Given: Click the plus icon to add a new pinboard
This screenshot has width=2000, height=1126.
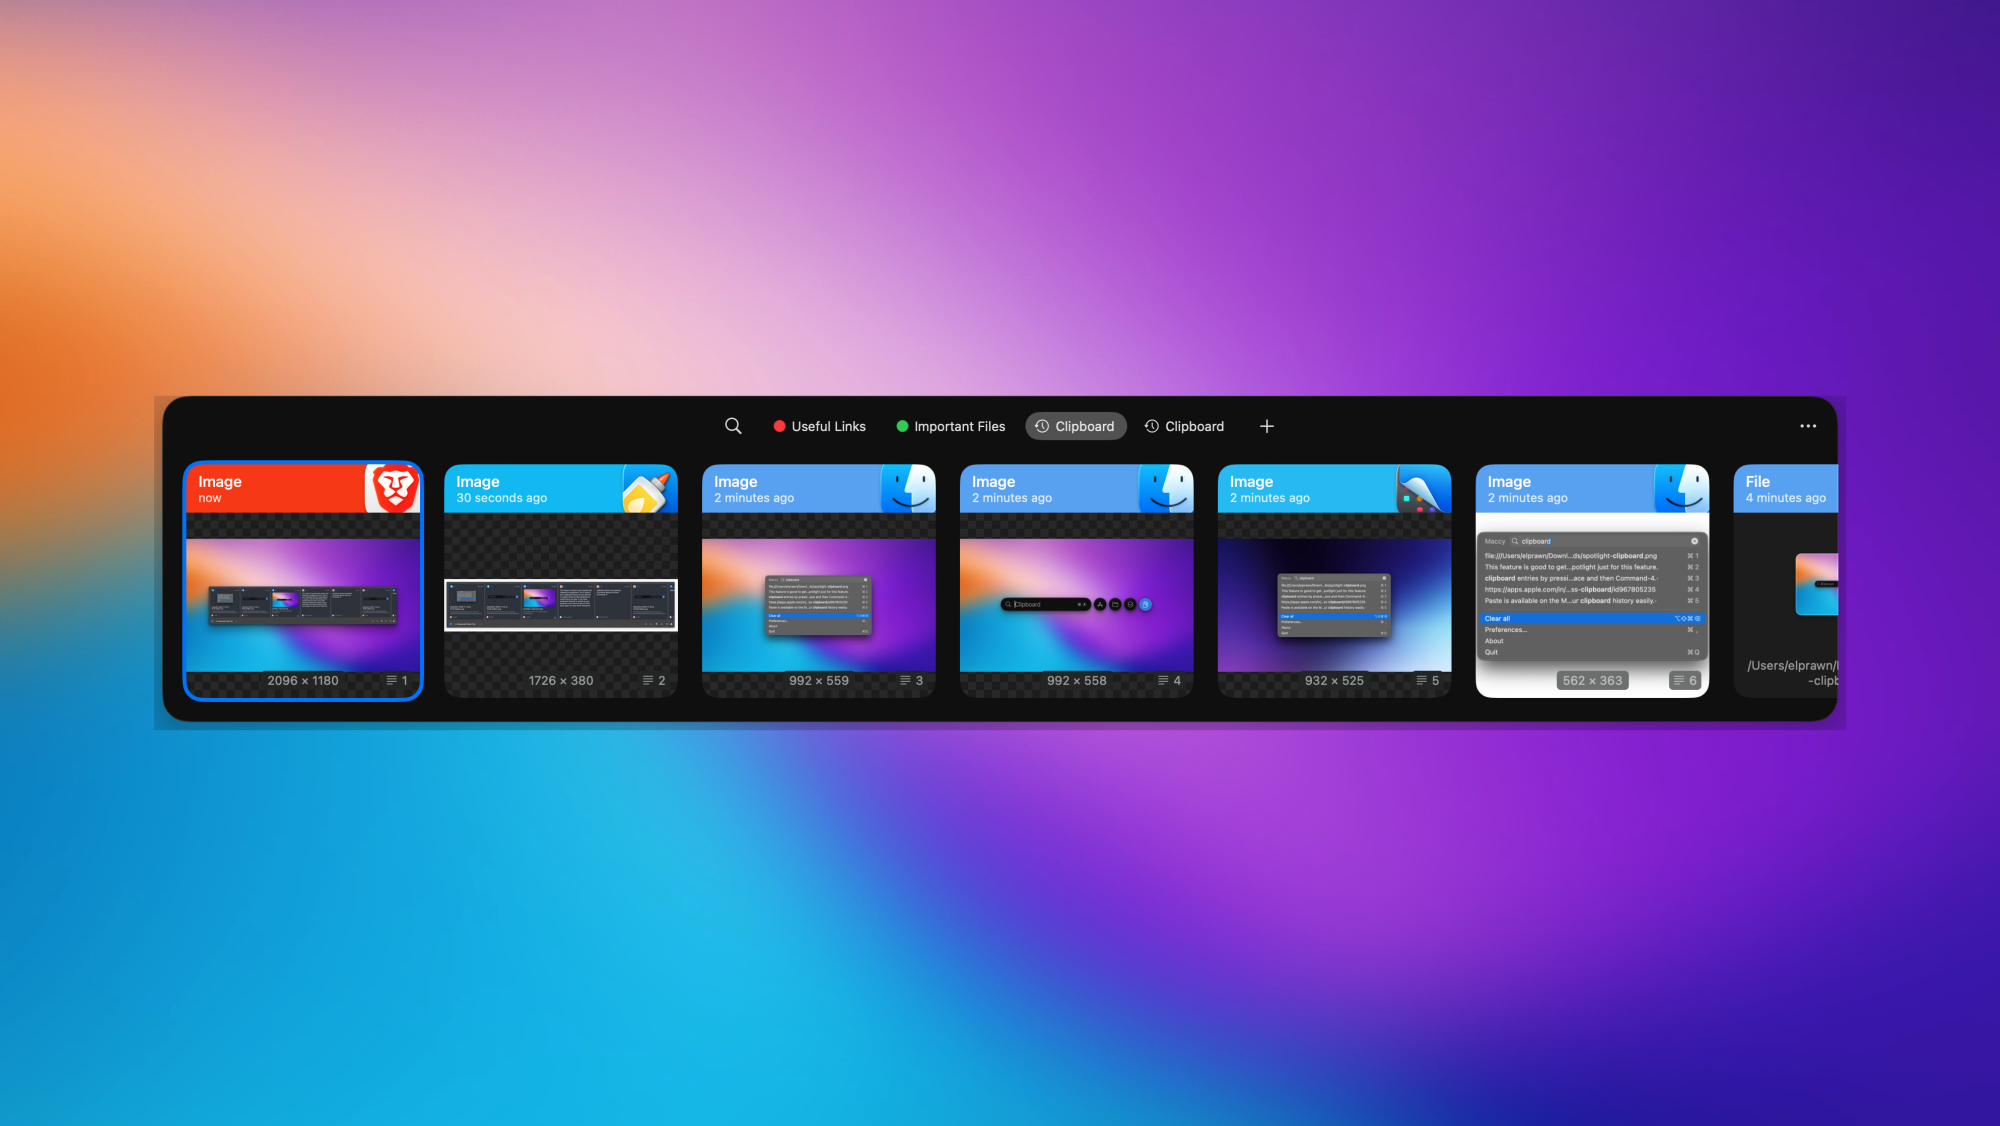Looking at the screenshot, I should pos(1266,425).
